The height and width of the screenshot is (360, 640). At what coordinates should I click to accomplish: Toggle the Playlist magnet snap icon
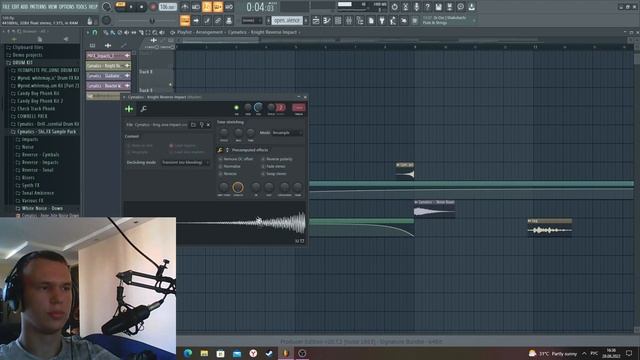pos(95,32)
